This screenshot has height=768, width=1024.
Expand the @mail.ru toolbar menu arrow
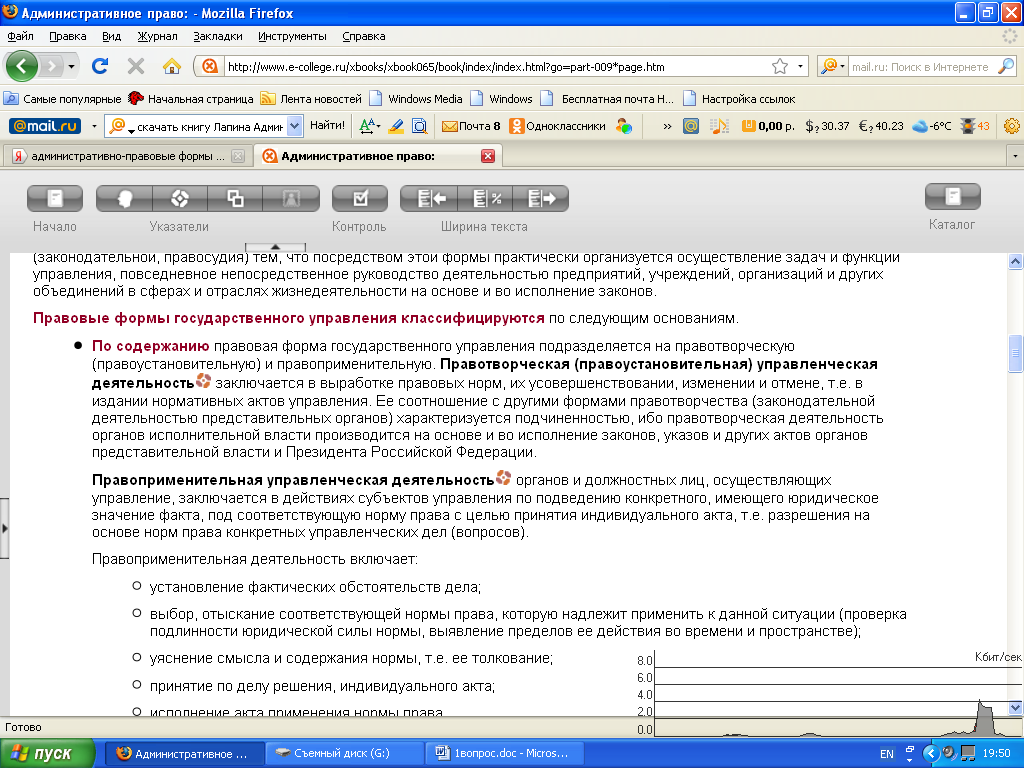click(94, 126)
